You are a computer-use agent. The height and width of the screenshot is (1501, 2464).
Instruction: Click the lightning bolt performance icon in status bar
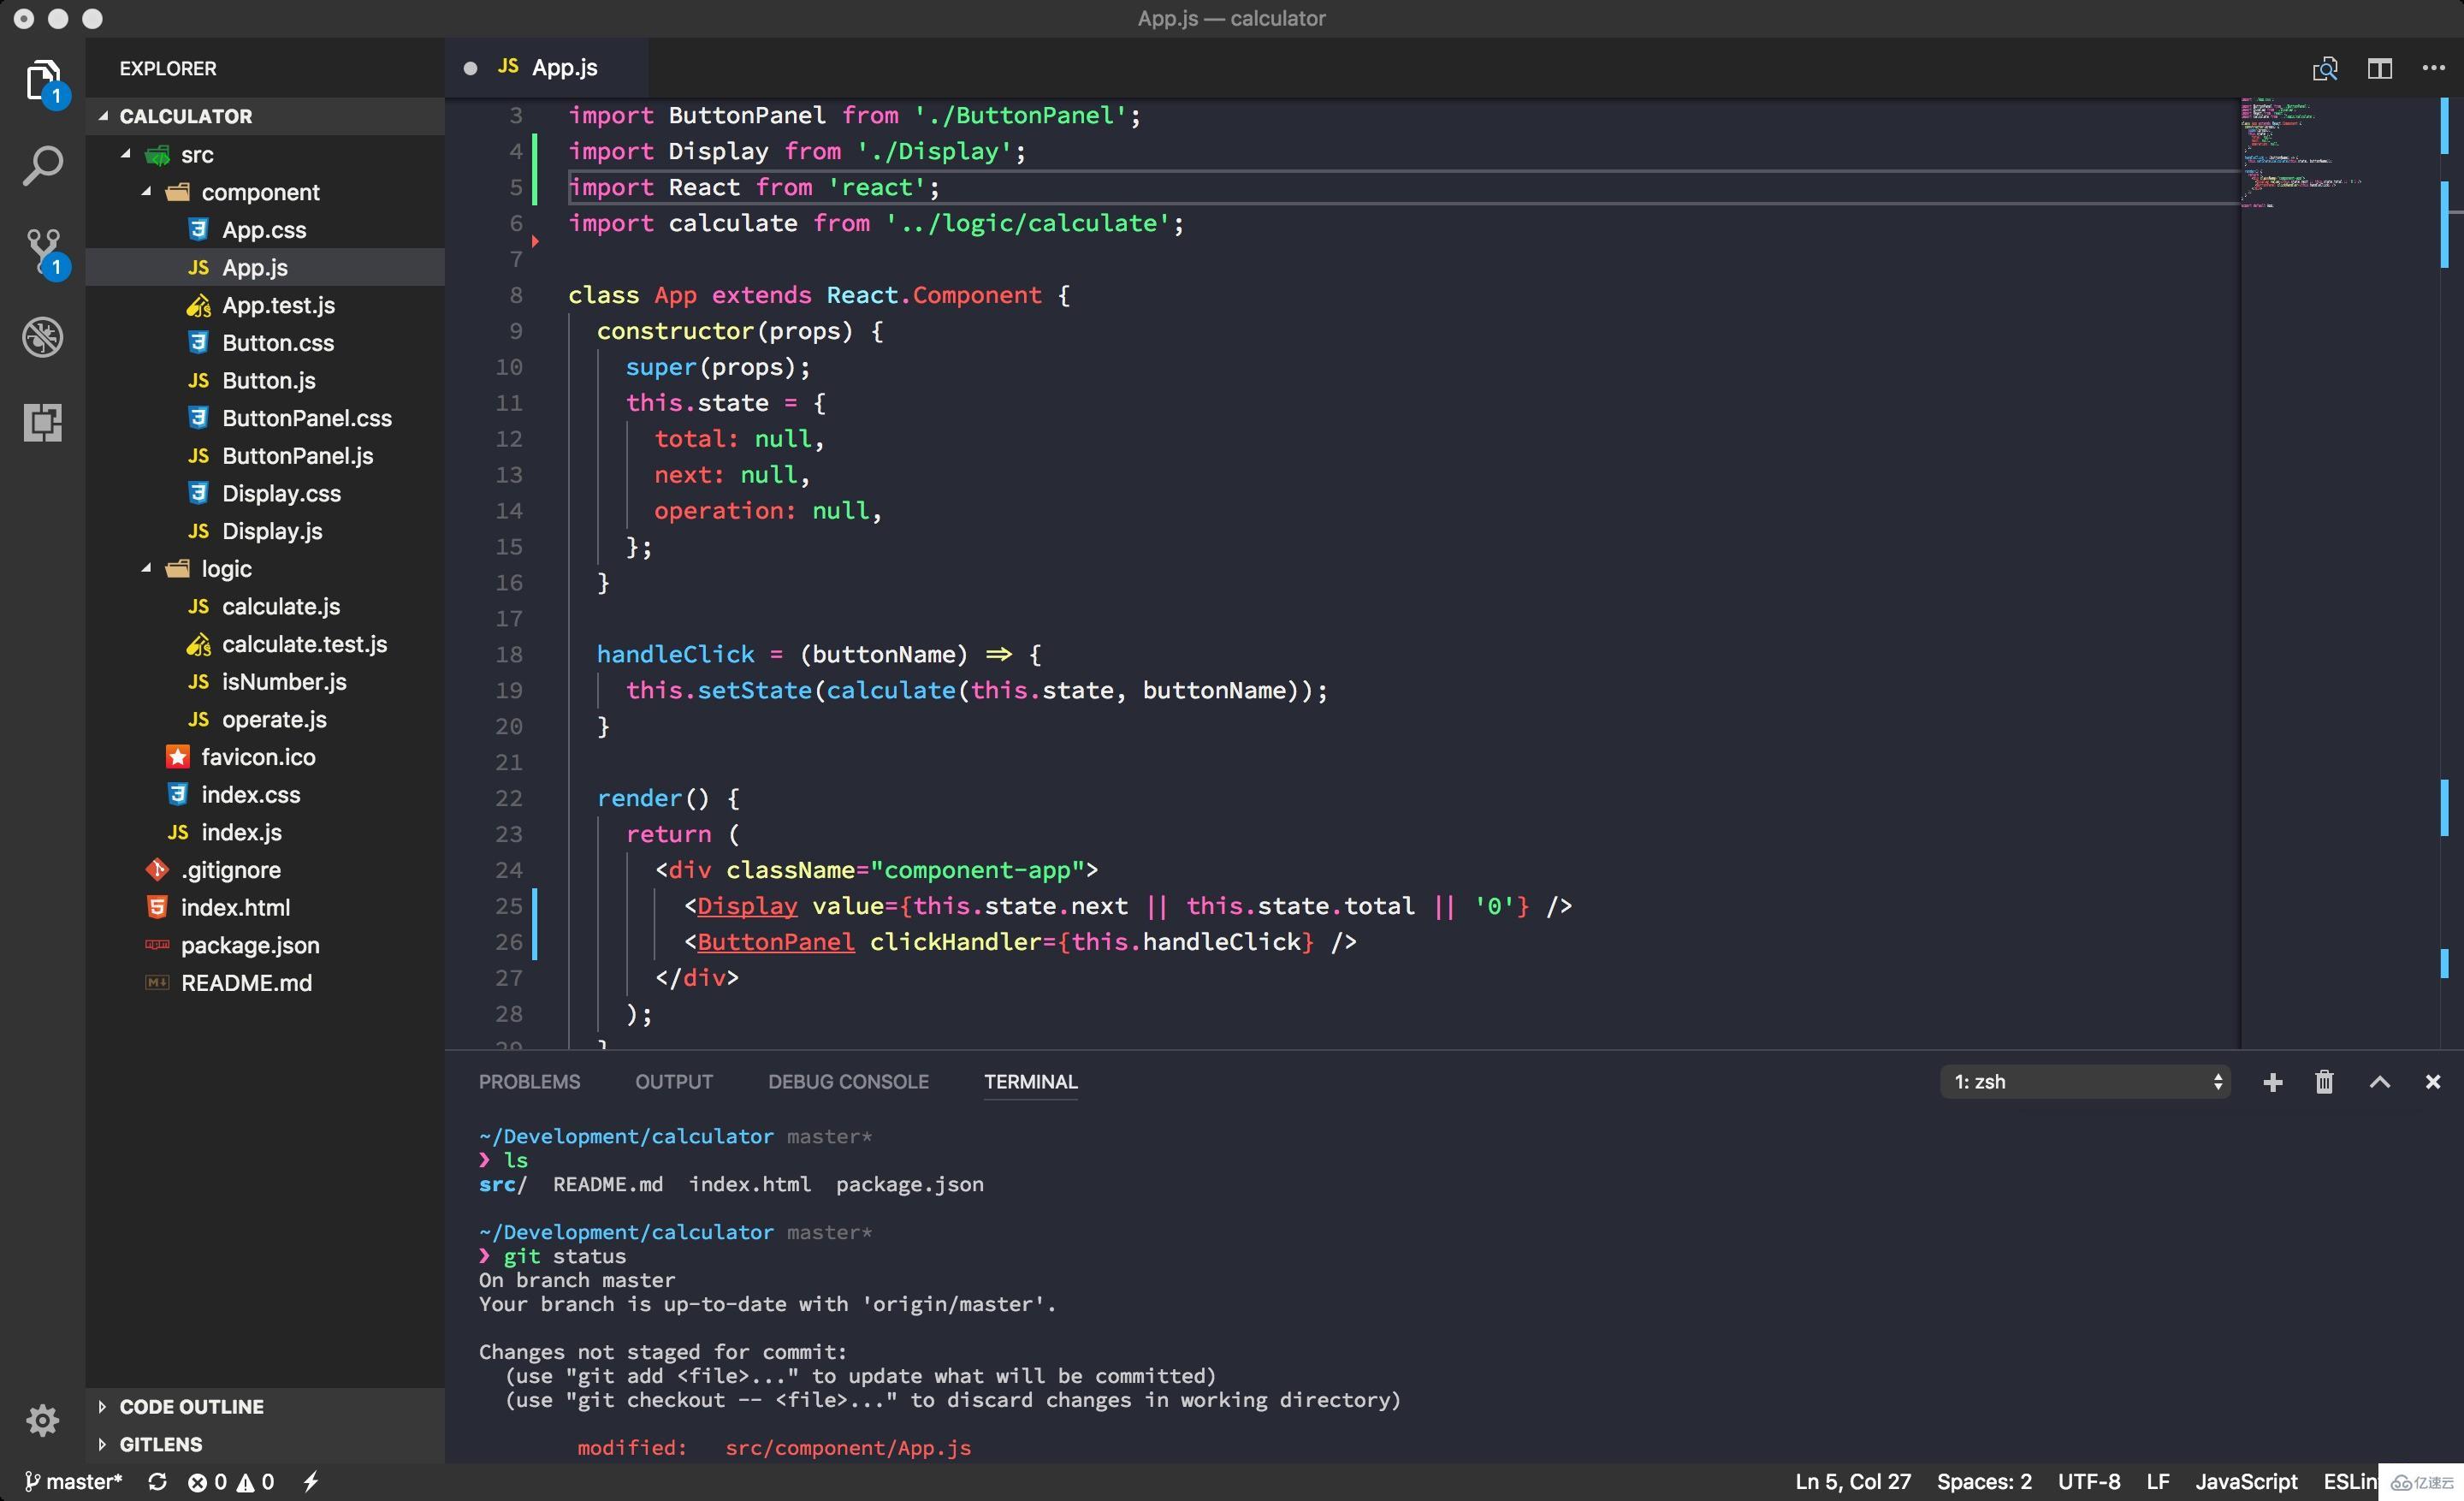click(x=308, y=1480)
